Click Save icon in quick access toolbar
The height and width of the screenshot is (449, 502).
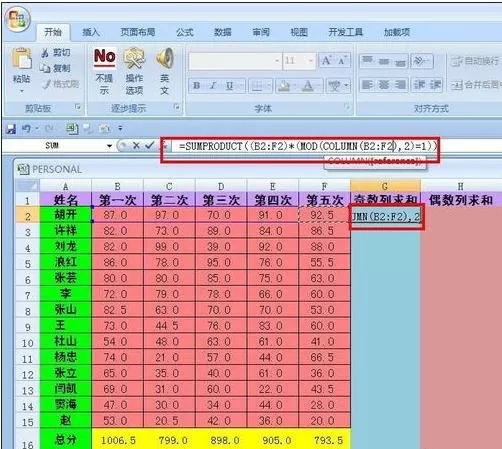(11, 129)
